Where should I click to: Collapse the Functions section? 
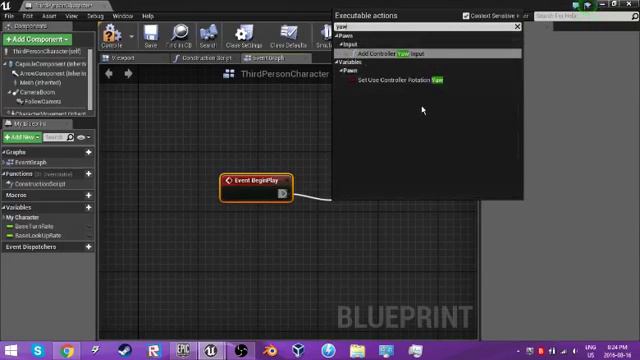[4, 174]
